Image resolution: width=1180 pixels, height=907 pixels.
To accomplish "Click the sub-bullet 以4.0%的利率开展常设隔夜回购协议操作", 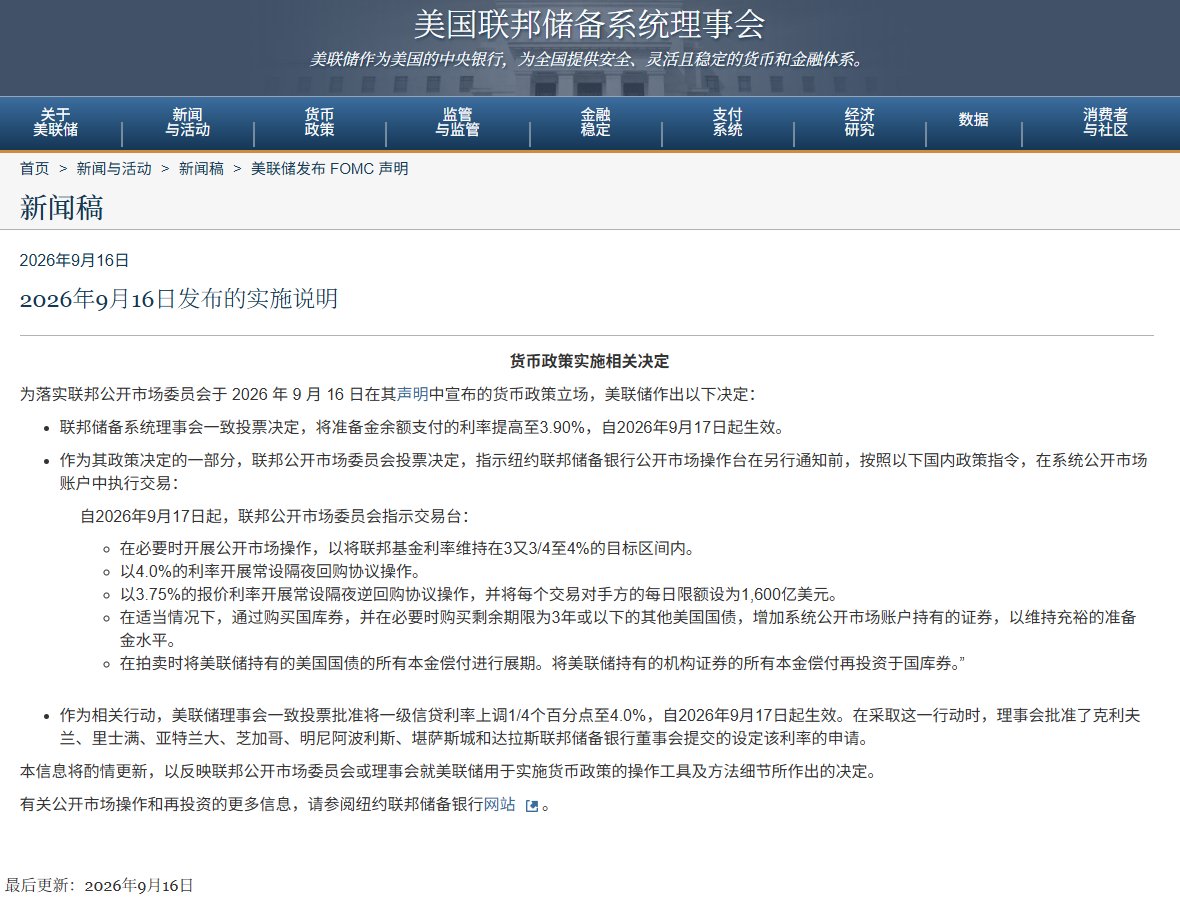I will coord(270,571).
